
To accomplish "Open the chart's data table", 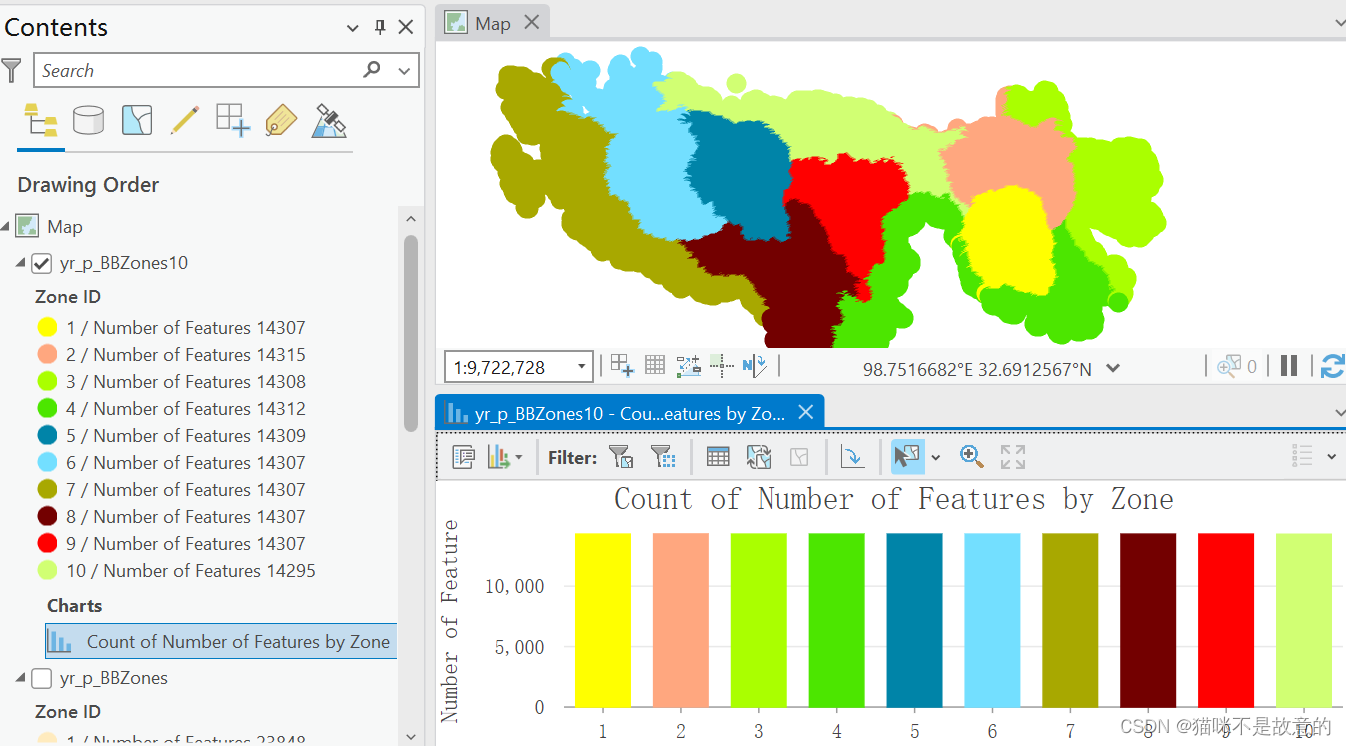I will click(x=718, y=456).
